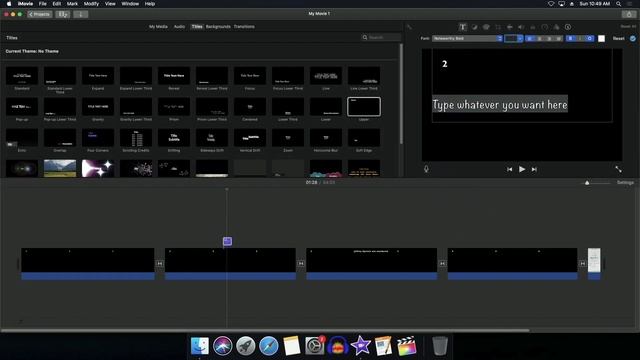Go back to Projects
640x360 pixels.
pyautogui.click(x=40, y=14)
